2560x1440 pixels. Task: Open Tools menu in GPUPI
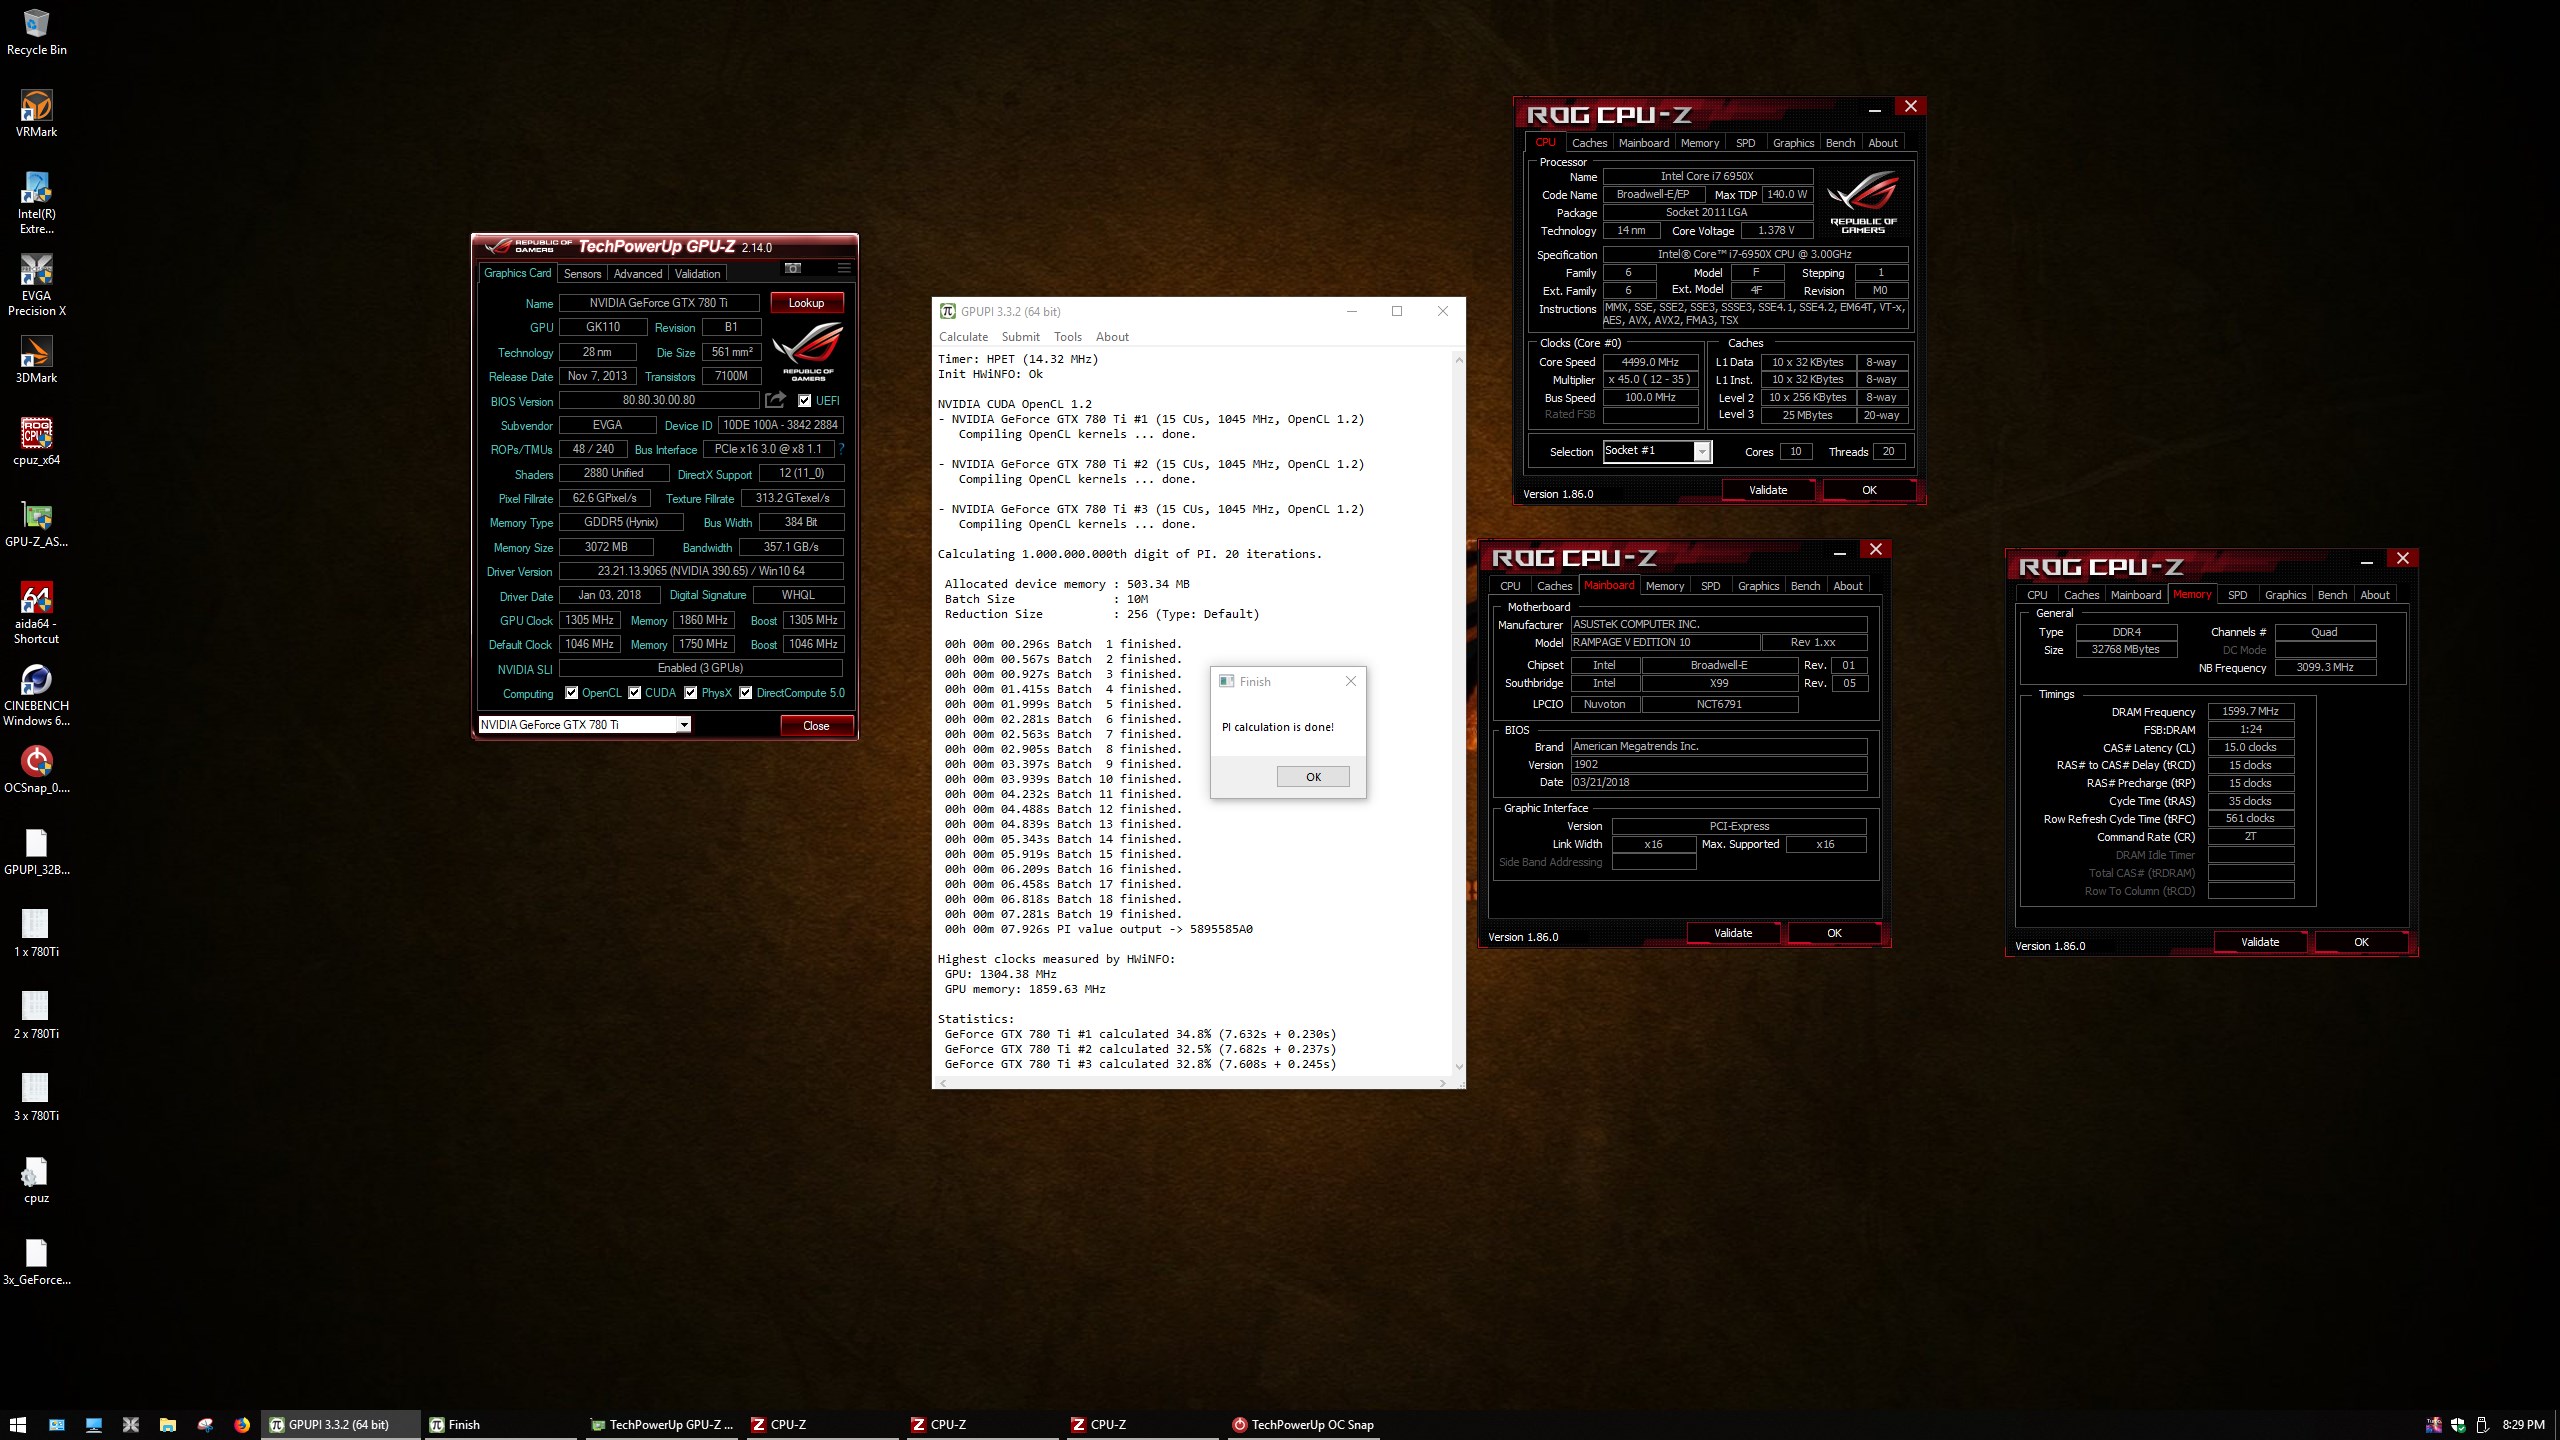[x=1068, y=337]
